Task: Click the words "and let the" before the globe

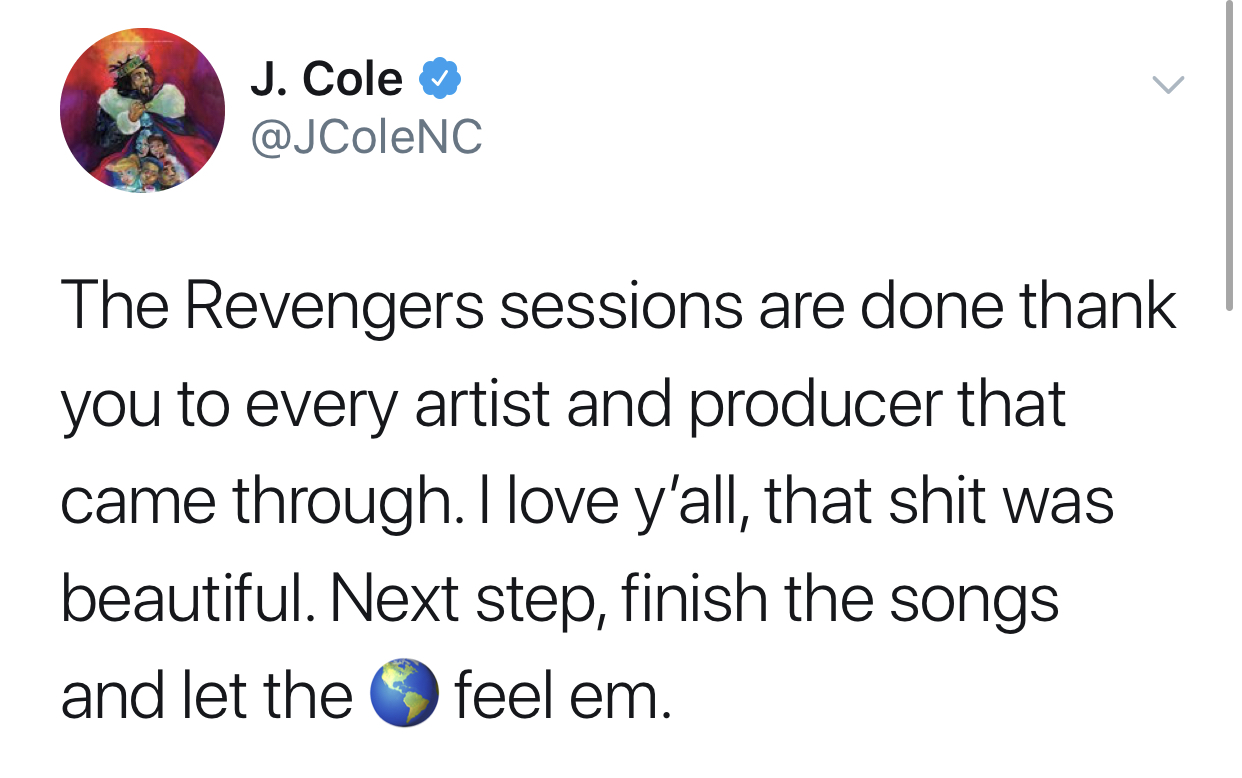Action: (x=206, y=696)
